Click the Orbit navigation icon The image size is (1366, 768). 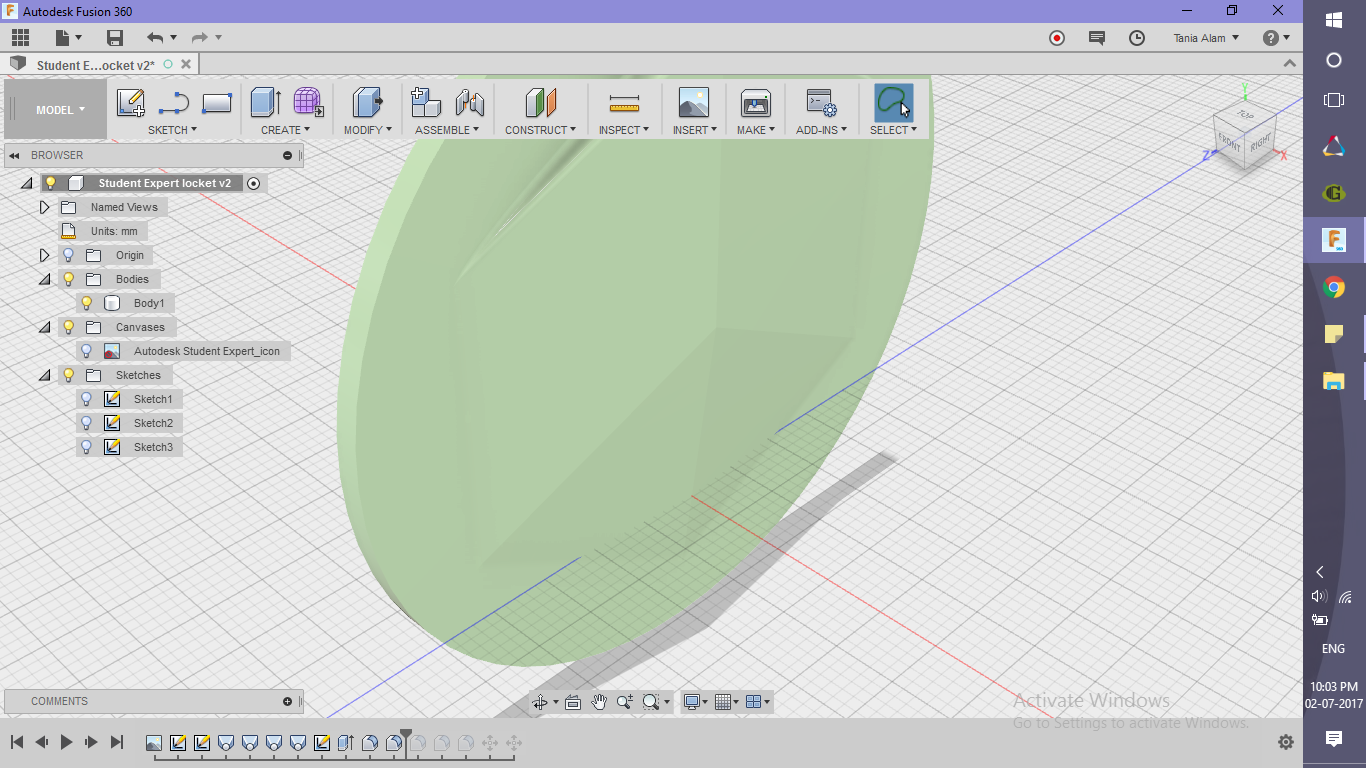(x=540, y=702)
